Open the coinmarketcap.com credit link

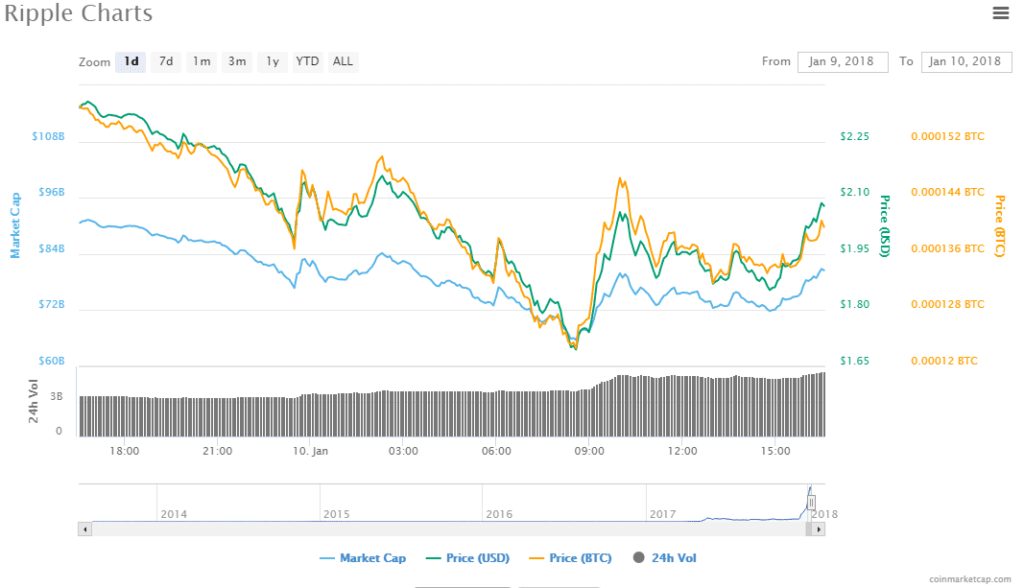[x=969, y=579]
